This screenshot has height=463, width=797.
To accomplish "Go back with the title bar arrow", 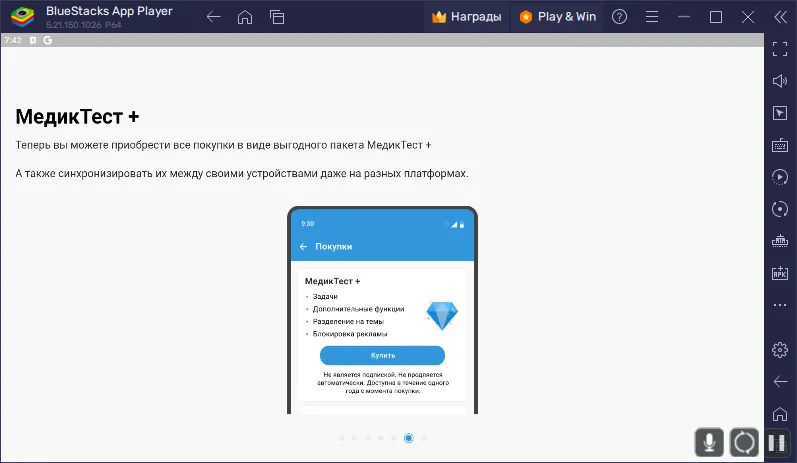I will tap(213, 17).
